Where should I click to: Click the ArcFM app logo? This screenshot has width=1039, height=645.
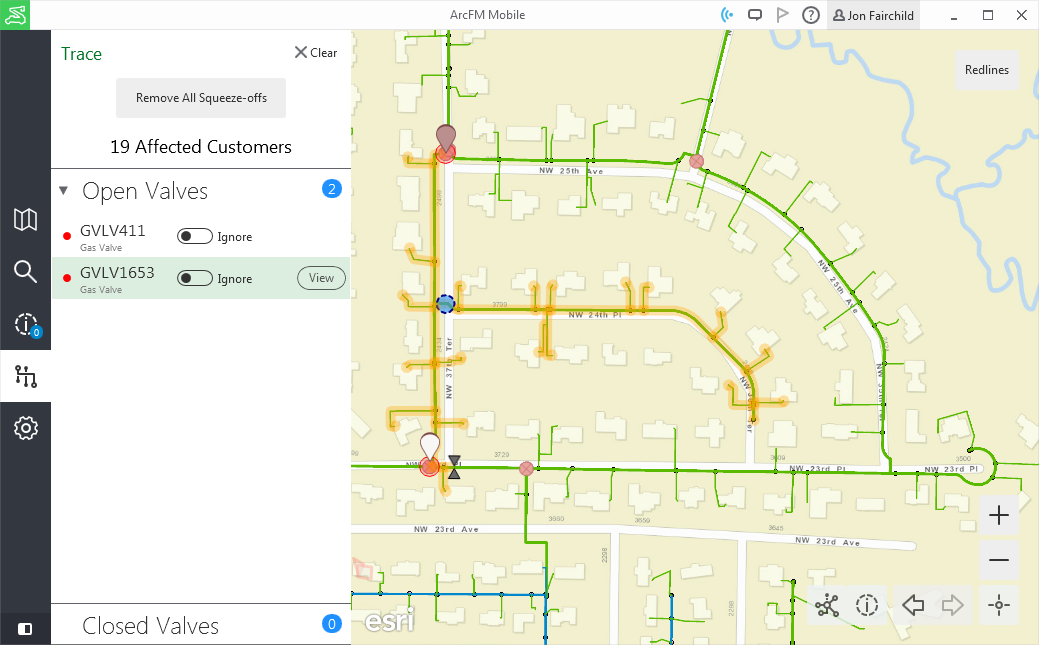pos(15,15)
